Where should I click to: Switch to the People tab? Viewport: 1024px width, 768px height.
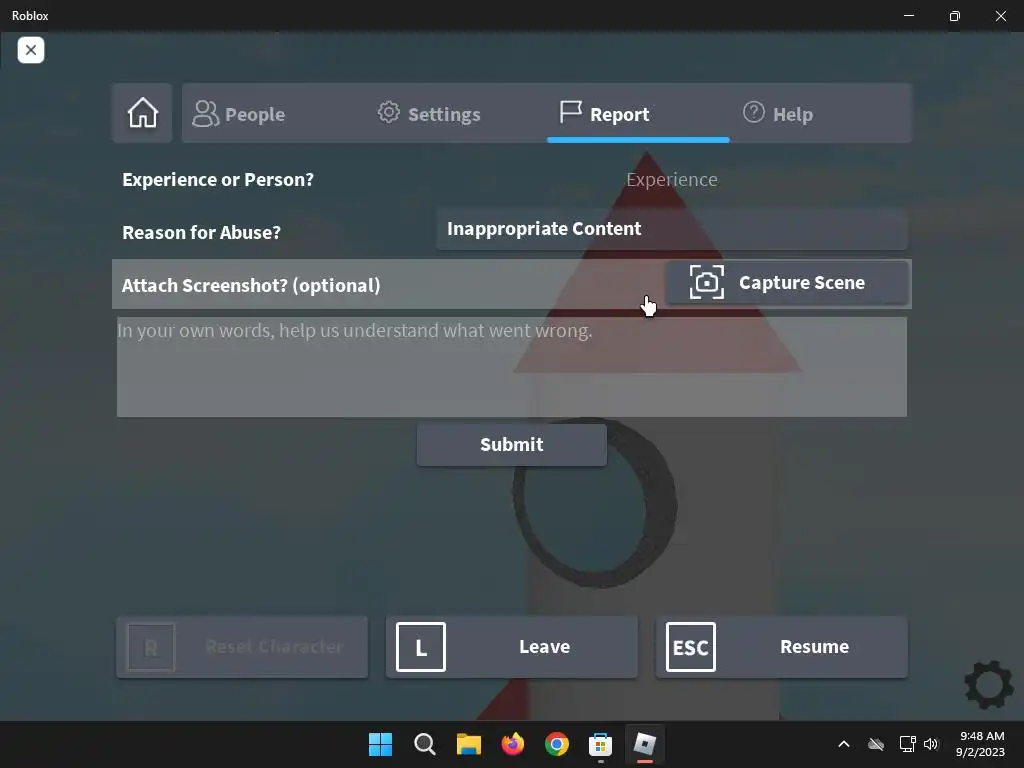click(x=239, y=114)
